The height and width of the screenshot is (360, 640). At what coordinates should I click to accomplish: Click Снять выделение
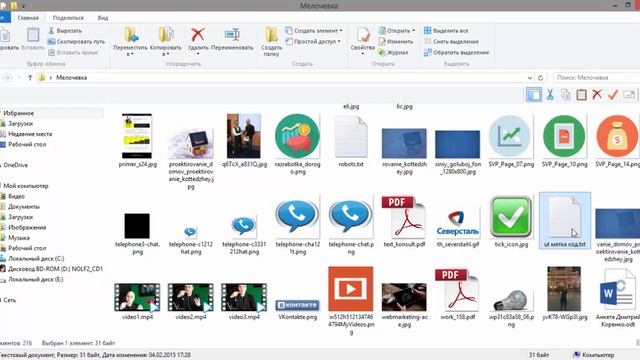[451, 42]
